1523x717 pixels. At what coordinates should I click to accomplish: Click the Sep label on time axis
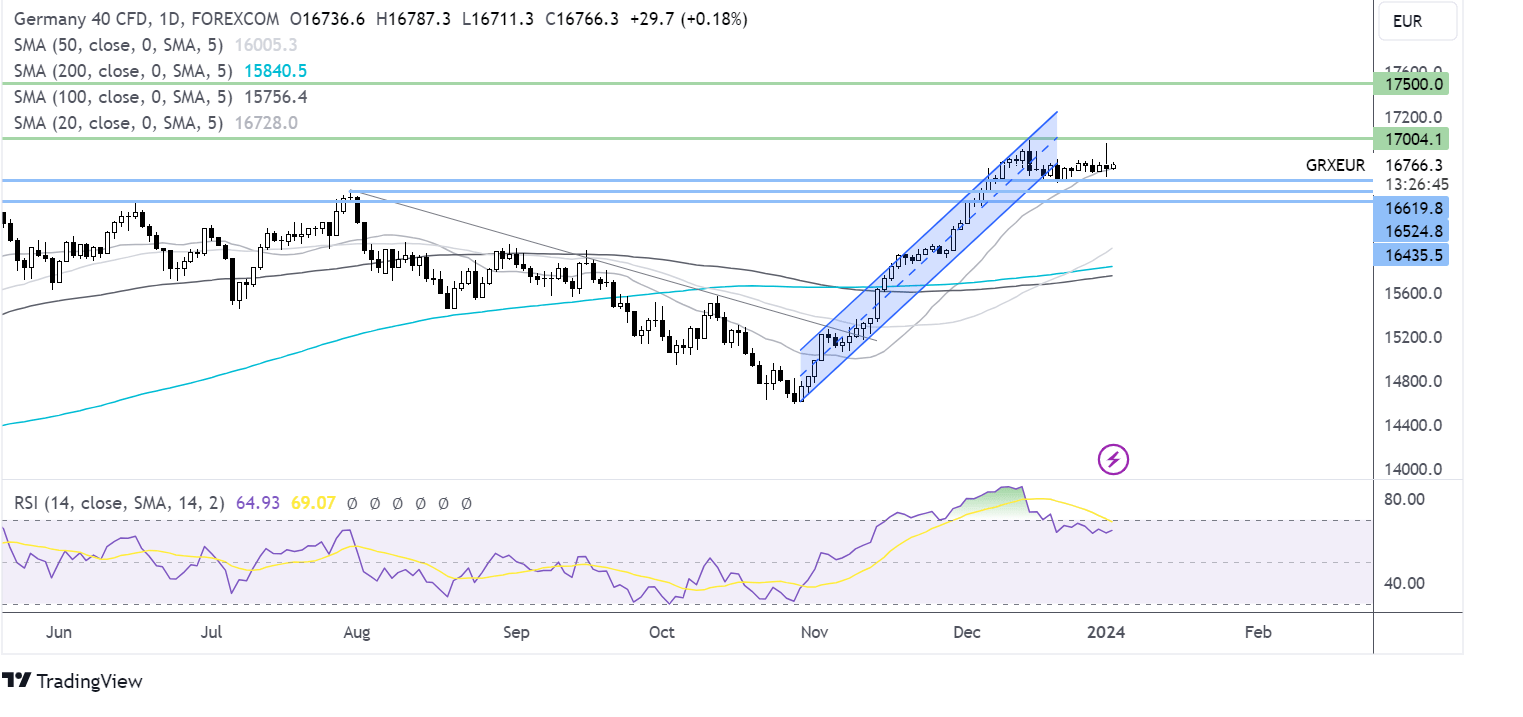tap(515, 633)
